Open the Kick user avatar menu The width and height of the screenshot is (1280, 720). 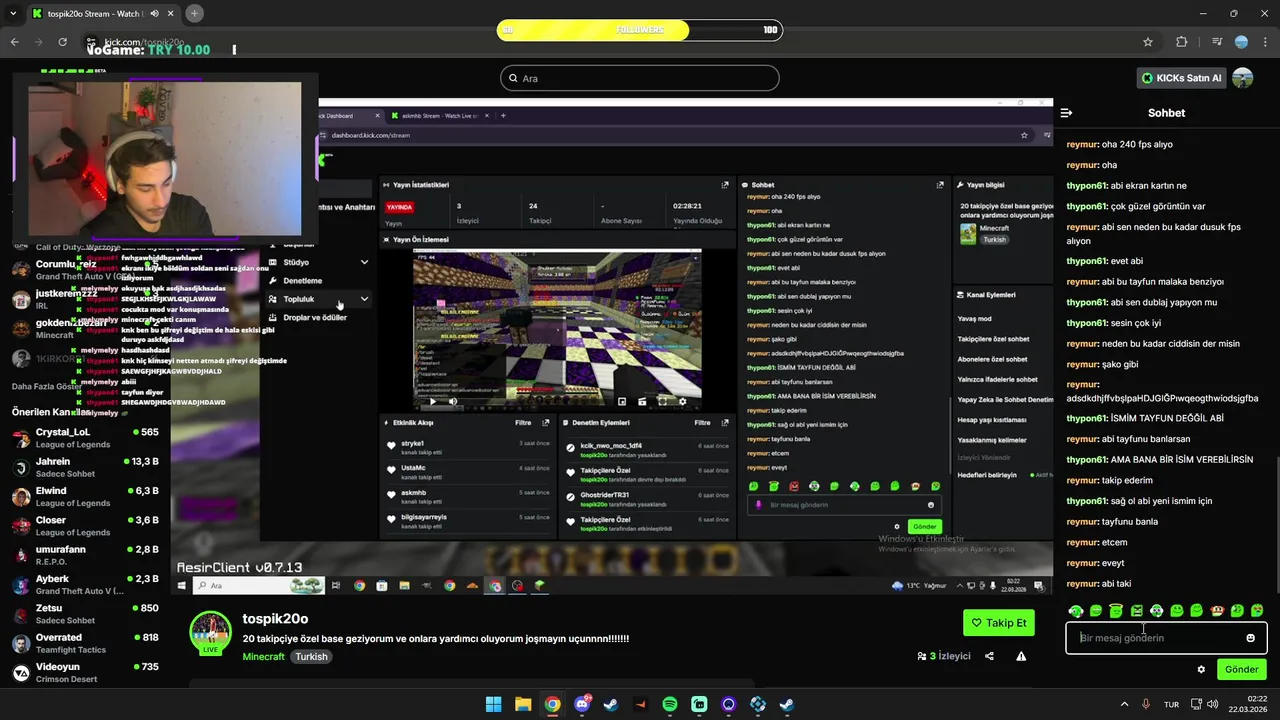[1243, 78]
